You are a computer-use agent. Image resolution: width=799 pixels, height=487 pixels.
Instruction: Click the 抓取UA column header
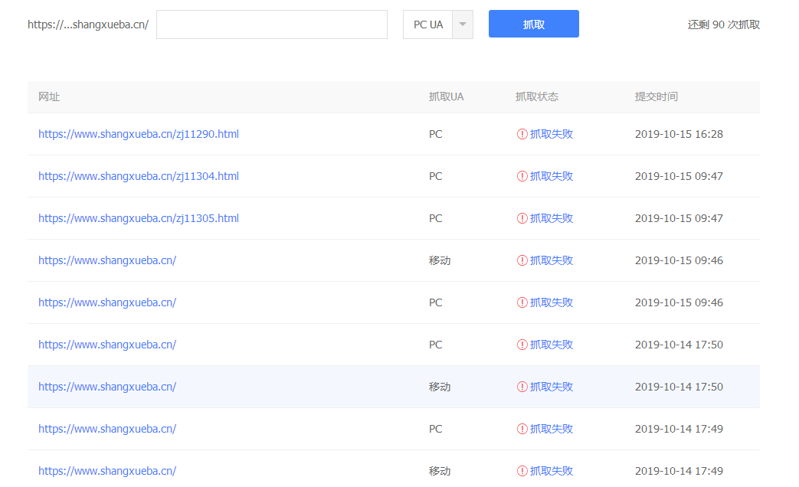click(x=446, y=97)
